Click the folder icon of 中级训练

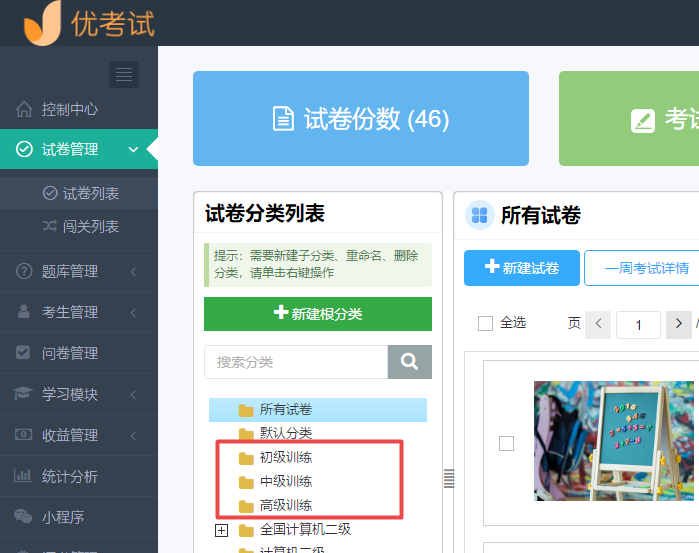pyautogui.click(x=246, y=482)
